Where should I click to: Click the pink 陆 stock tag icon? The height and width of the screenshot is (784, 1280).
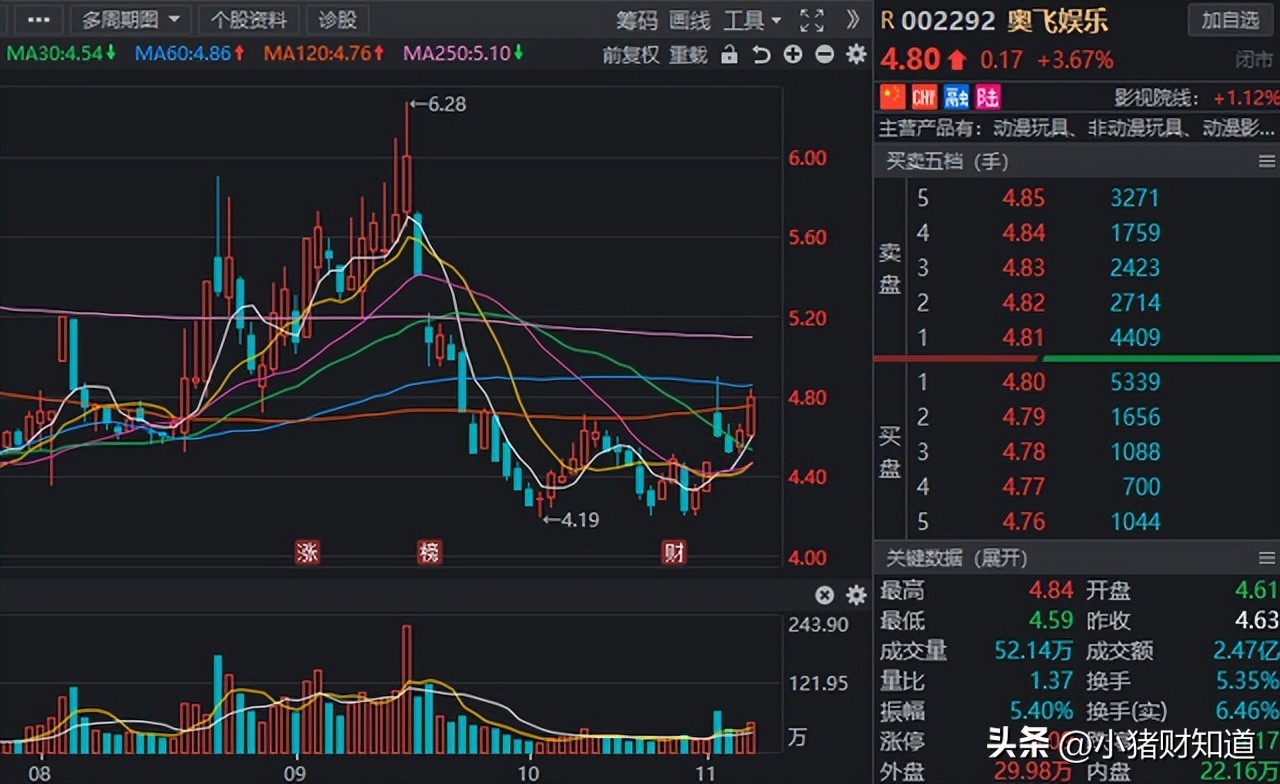988,97
